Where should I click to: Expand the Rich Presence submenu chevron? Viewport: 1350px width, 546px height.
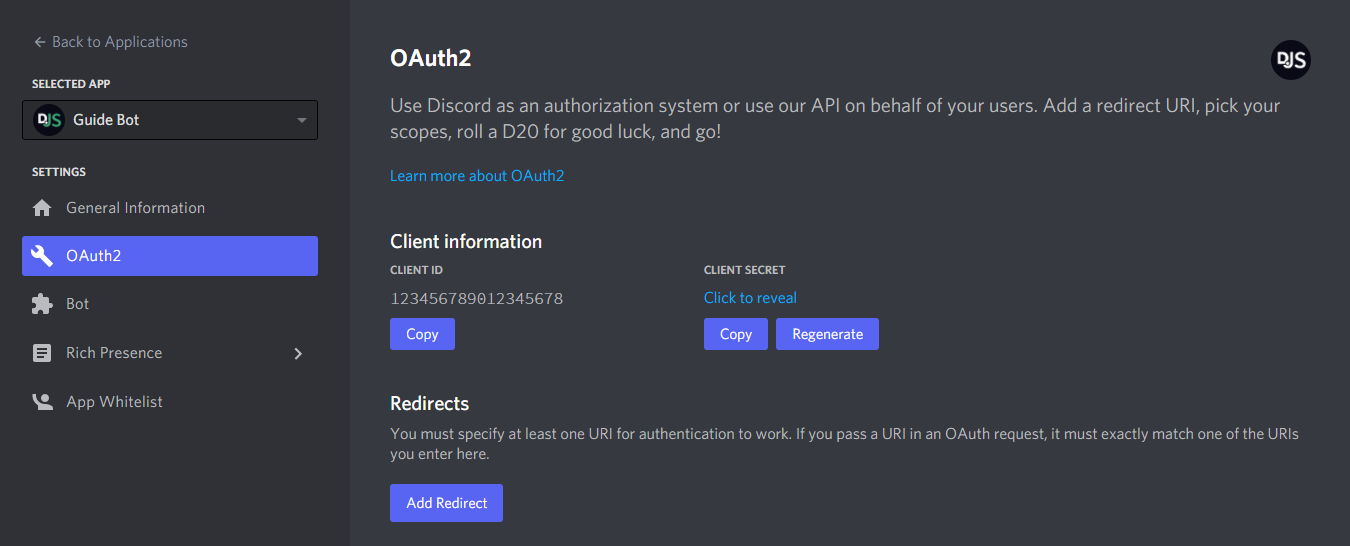coord(298,353)
